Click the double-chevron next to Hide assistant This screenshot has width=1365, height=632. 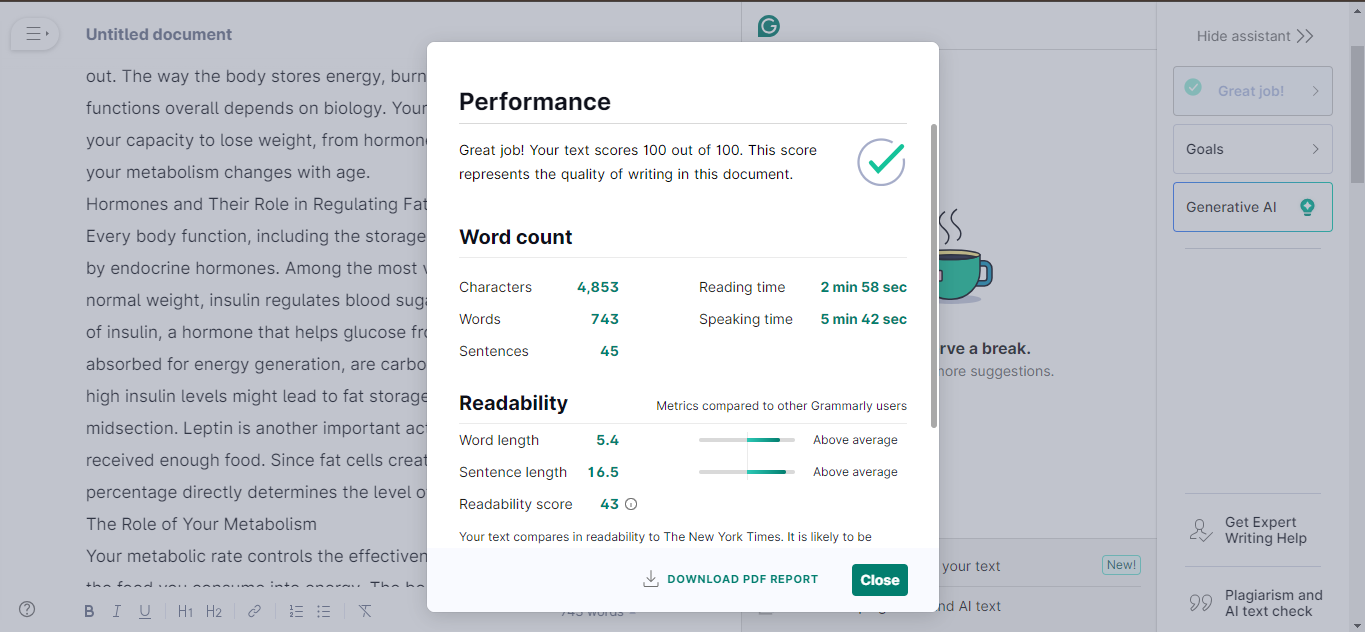(1305, 36)
